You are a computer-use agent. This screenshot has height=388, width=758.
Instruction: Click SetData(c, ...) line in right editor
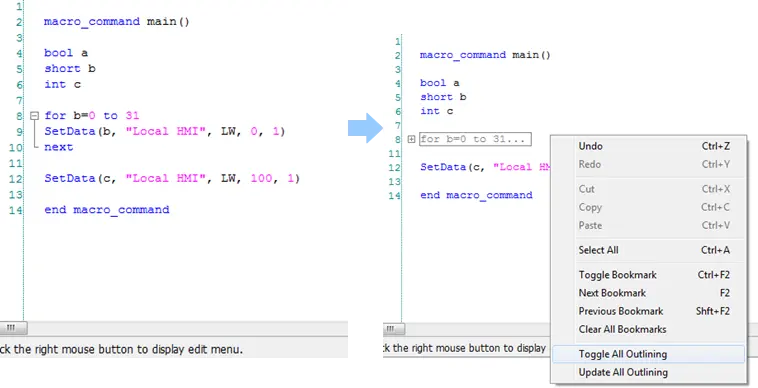pyautogui.click(x=485, y=167)
